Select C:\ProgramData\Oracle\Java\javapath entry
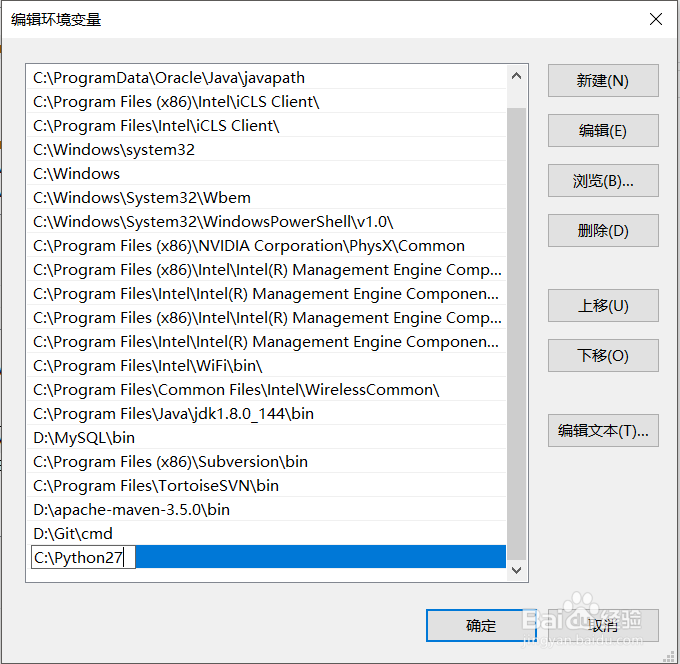 266,78
